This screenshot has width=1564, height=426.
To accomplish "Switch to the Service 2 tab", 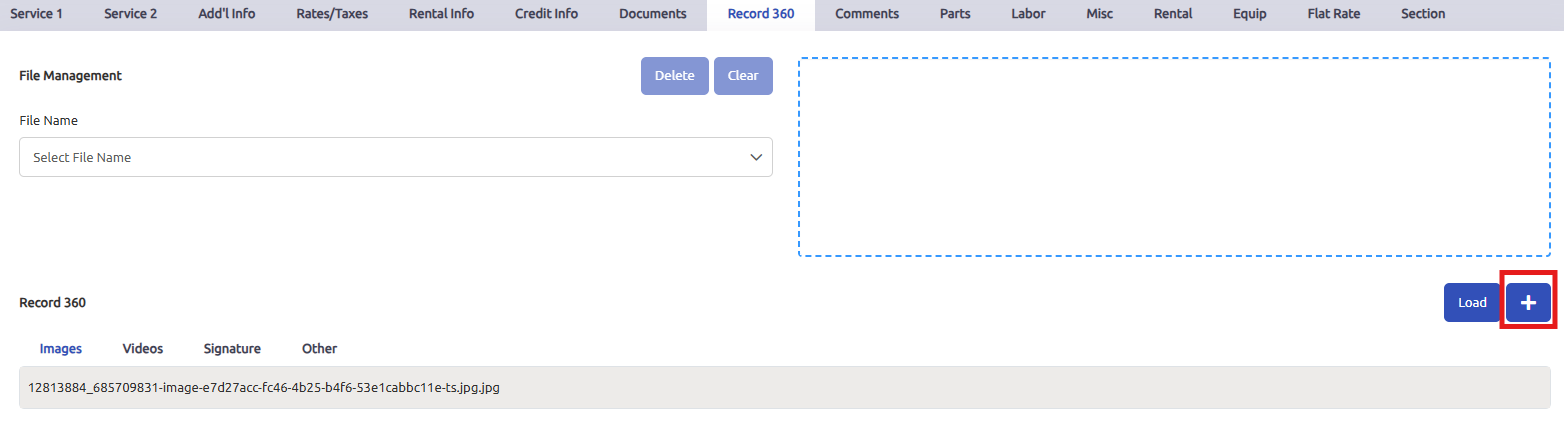I will (130, 14).
